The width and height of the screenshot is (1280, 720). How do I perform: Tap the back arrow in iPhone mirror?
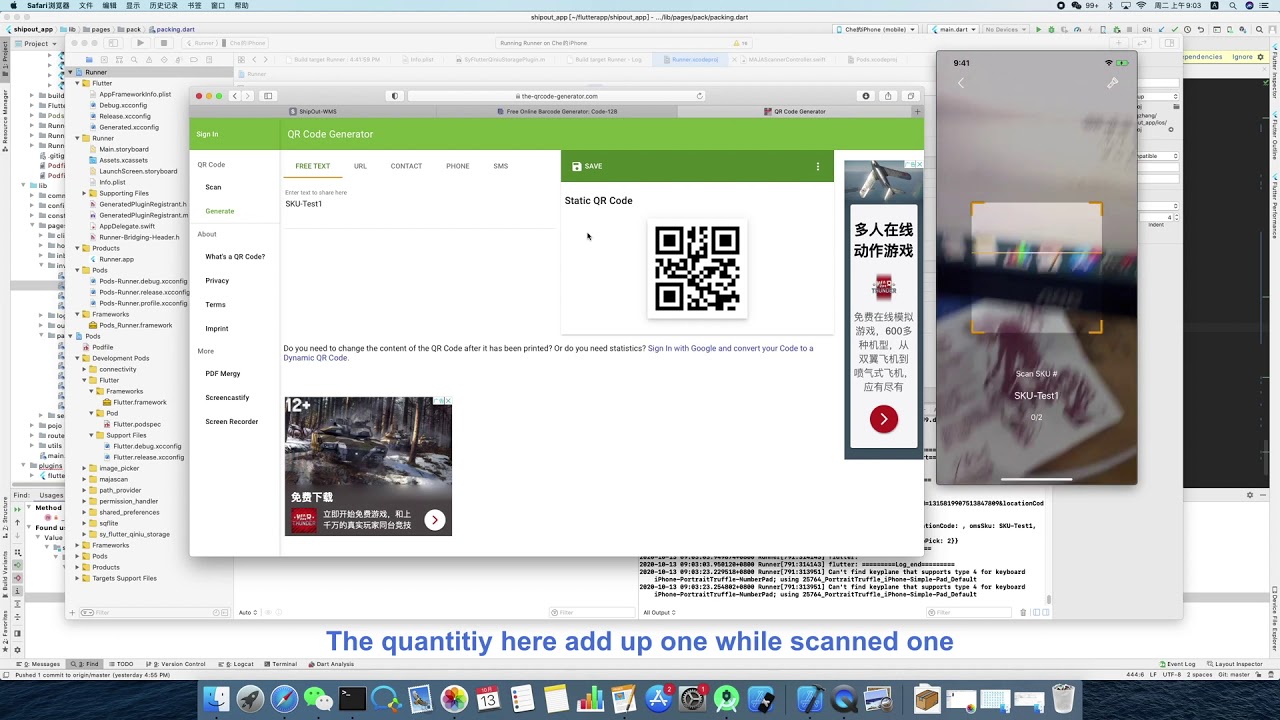pos(961,83)
